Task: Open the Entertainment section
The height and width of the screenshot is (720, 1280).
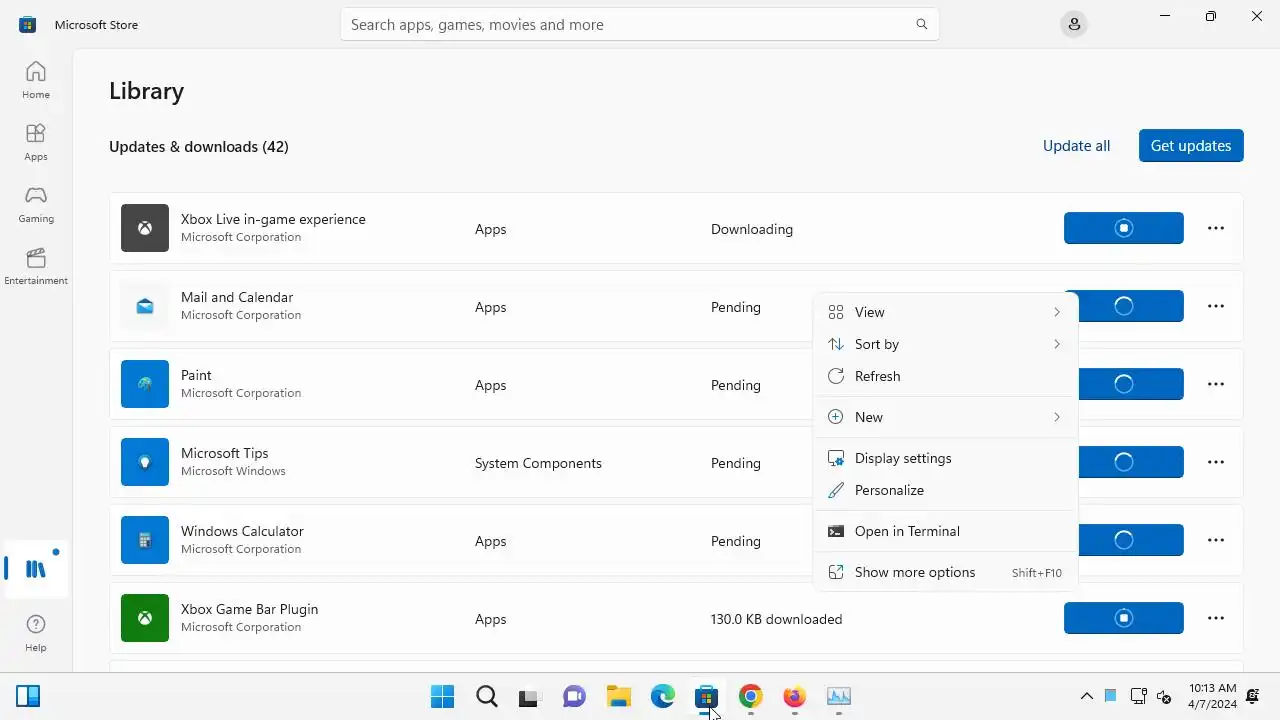Action: [x=36, y=266]
